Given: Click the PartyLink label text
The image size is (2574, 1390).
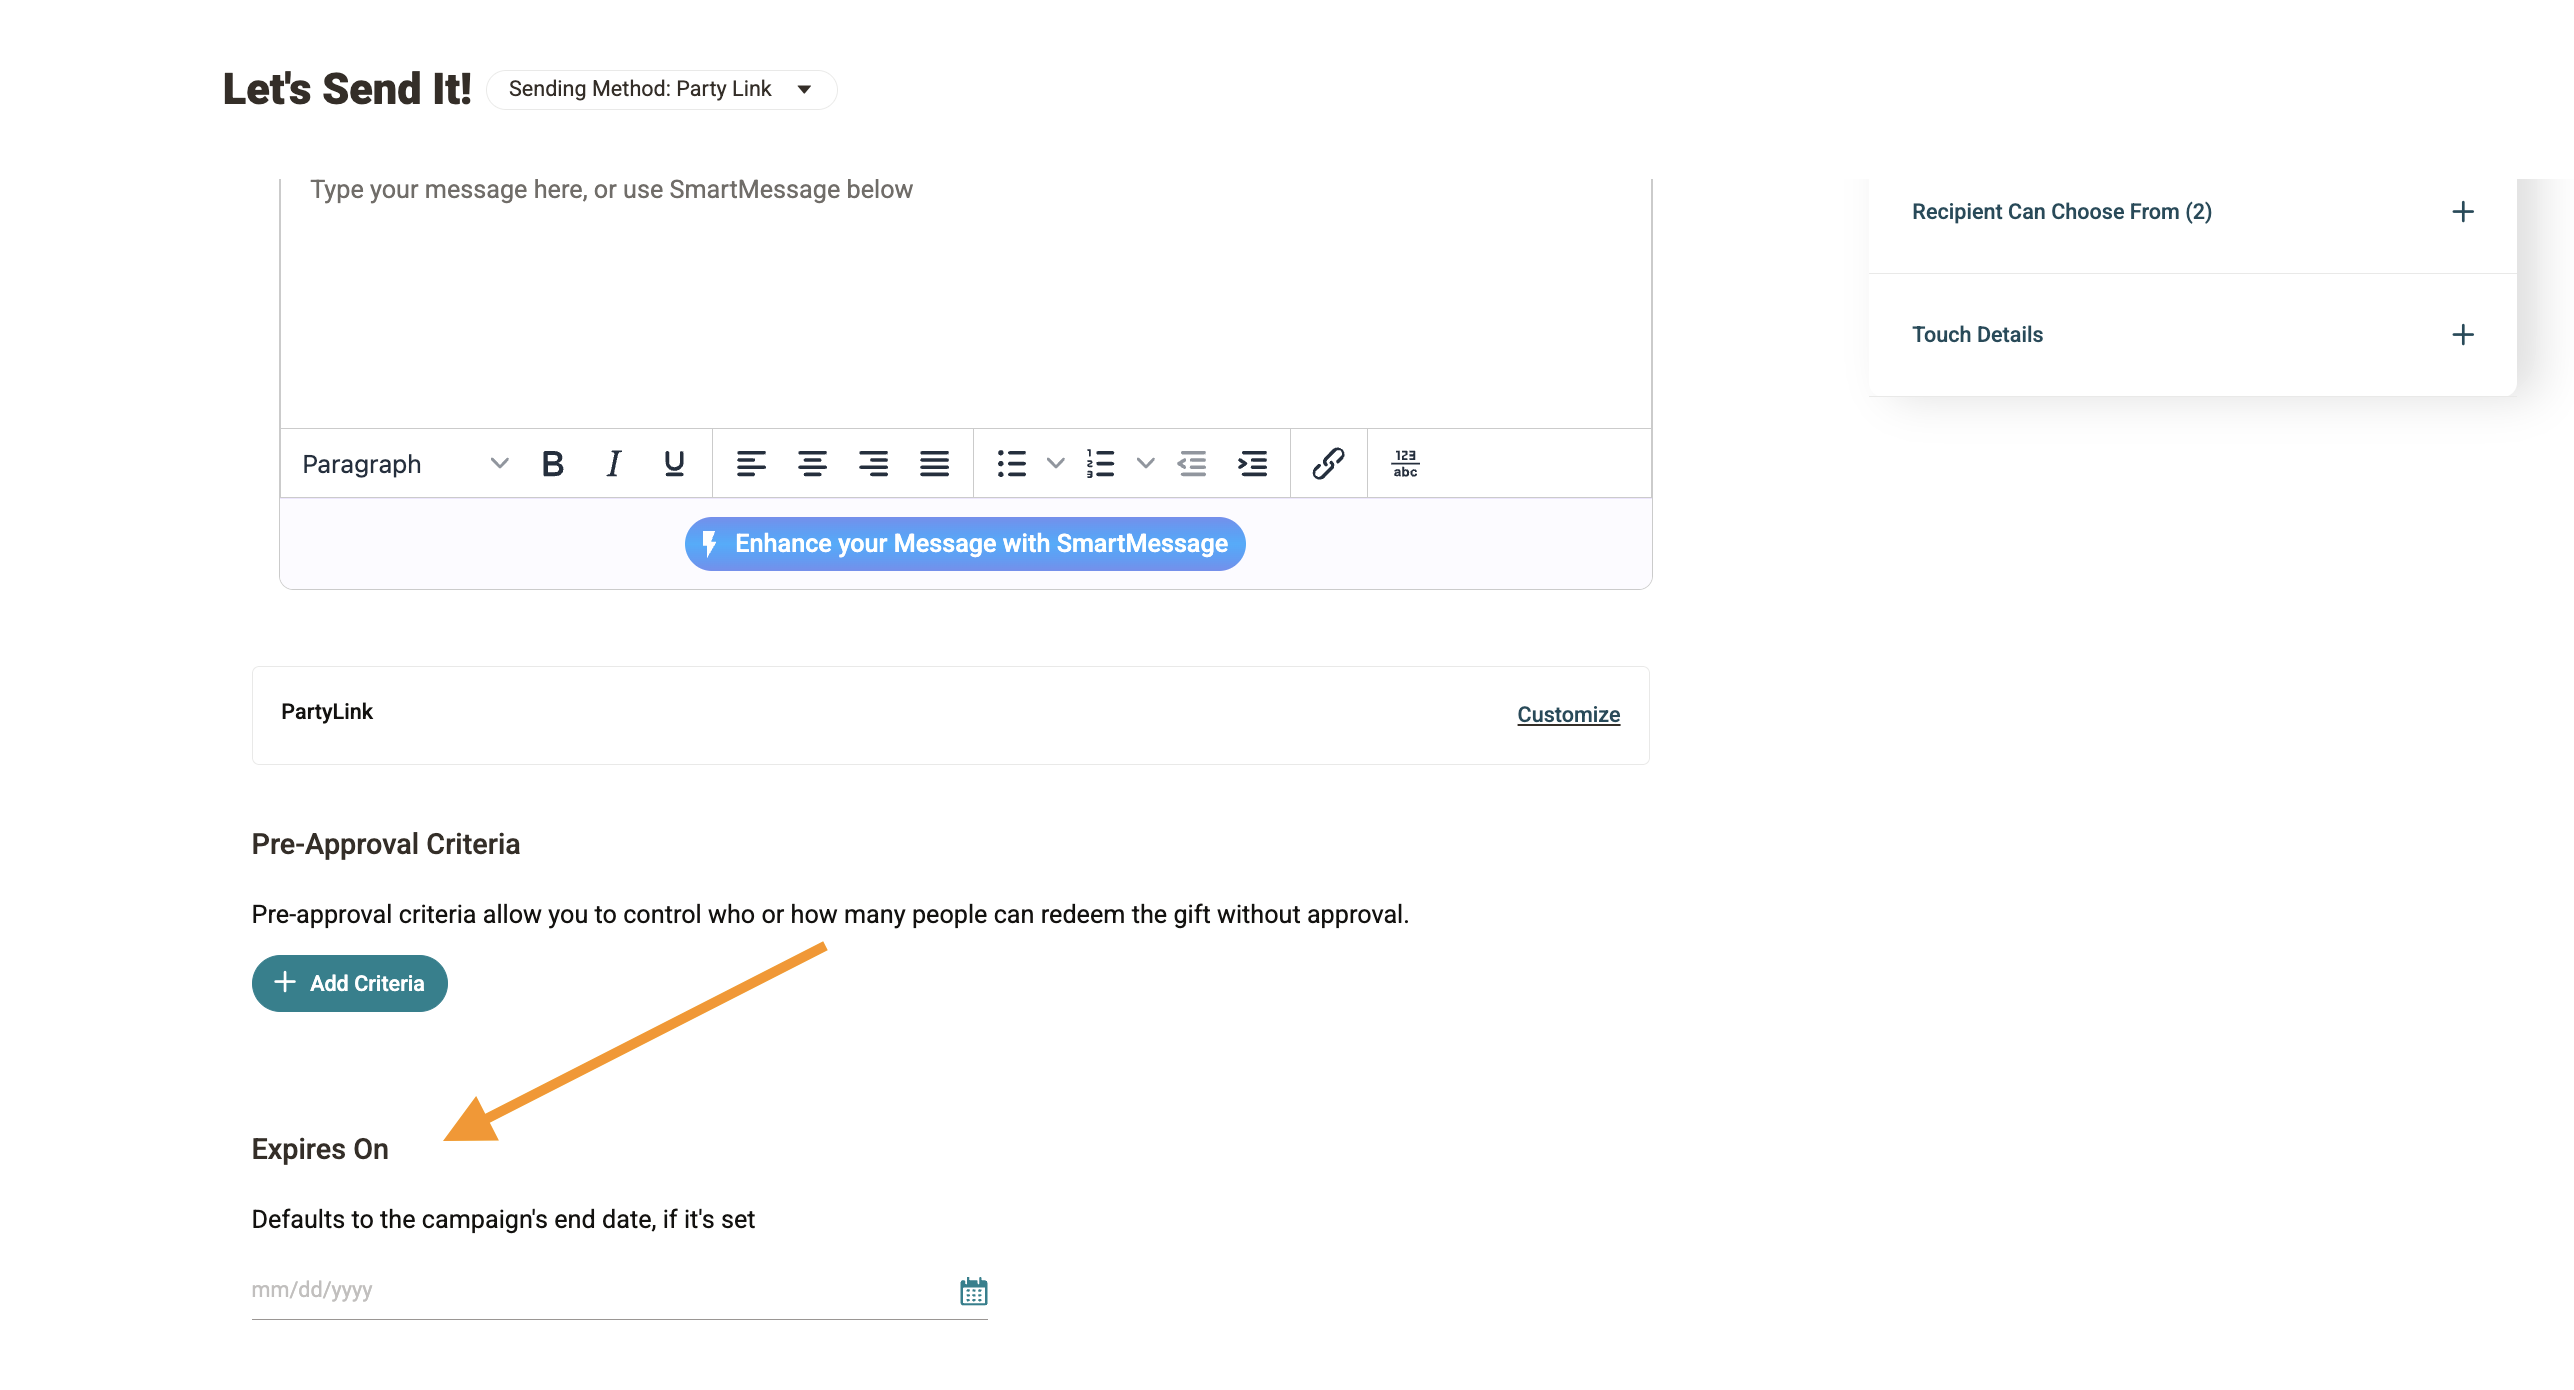Looking at the screenshot, I should [x=327, y=711].
